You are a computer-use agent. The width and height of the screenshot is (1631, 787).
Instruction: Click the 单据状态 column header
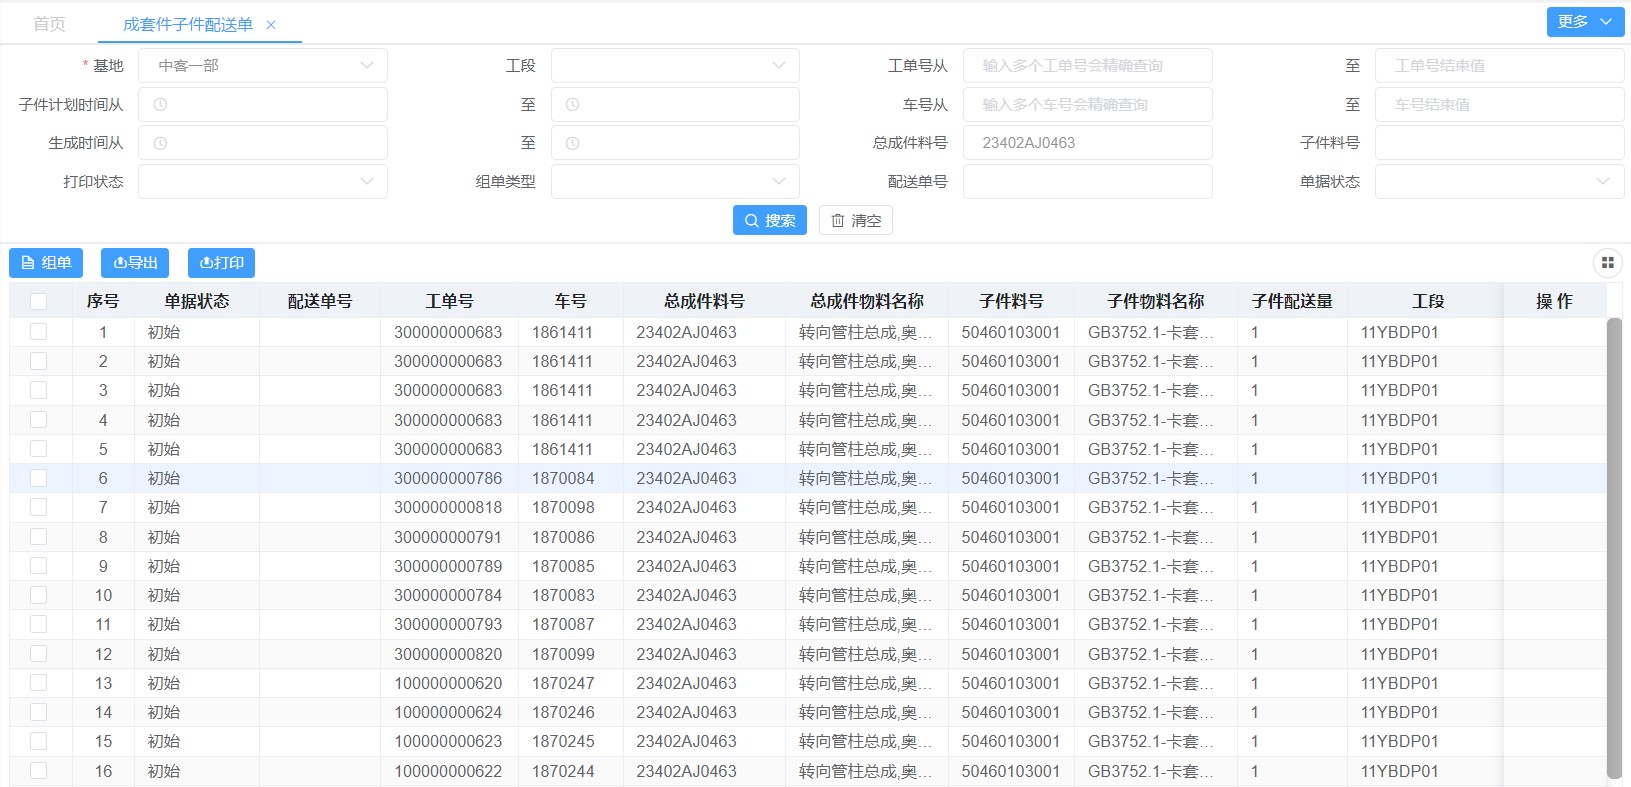pyautogui.click(x=197, y=301)
